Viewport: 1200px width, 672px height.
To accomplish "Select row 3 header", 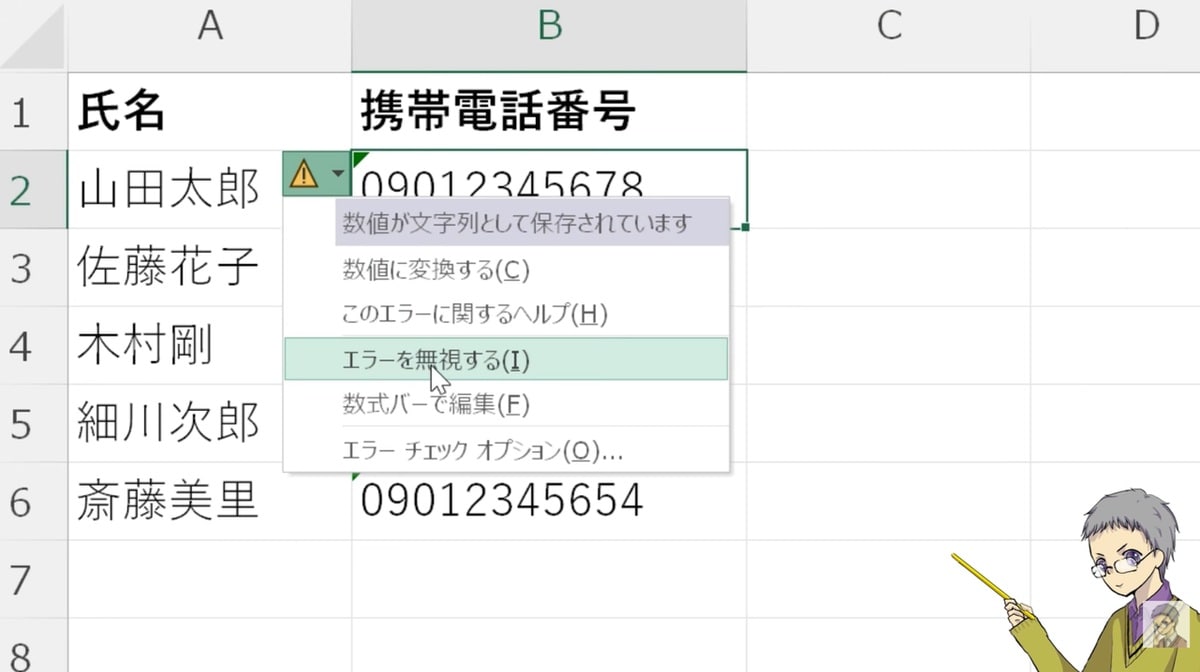I will [34, 267].
